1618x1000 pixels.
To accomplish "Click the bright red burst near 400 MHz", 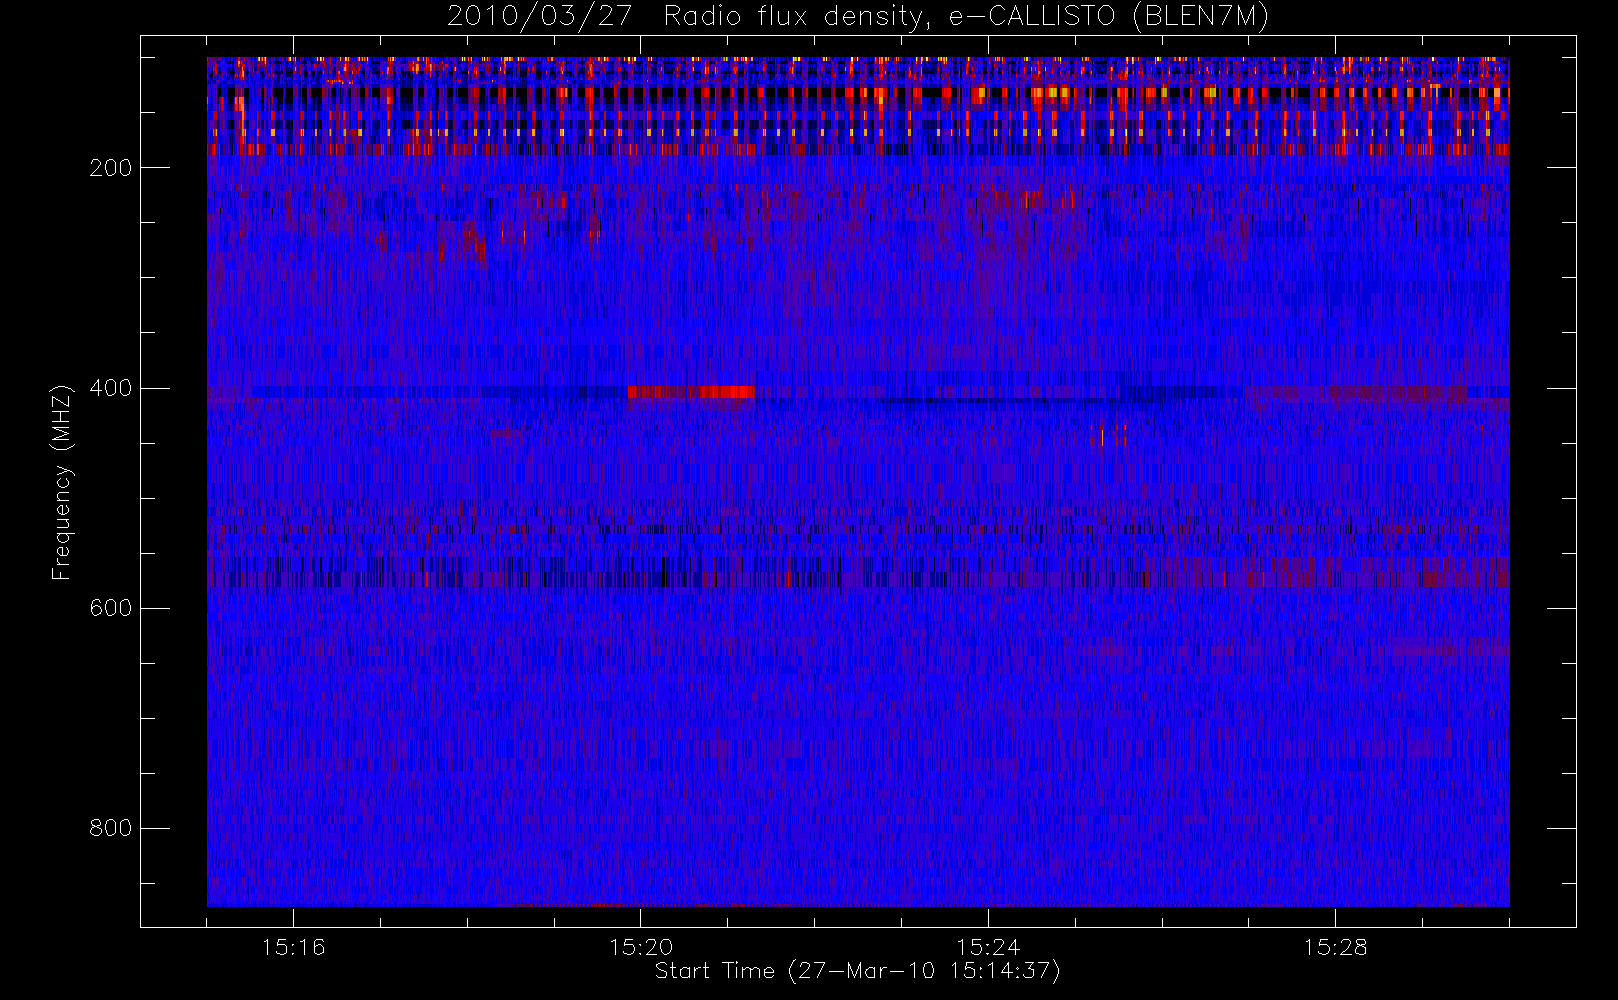I will tap(691, 392).
